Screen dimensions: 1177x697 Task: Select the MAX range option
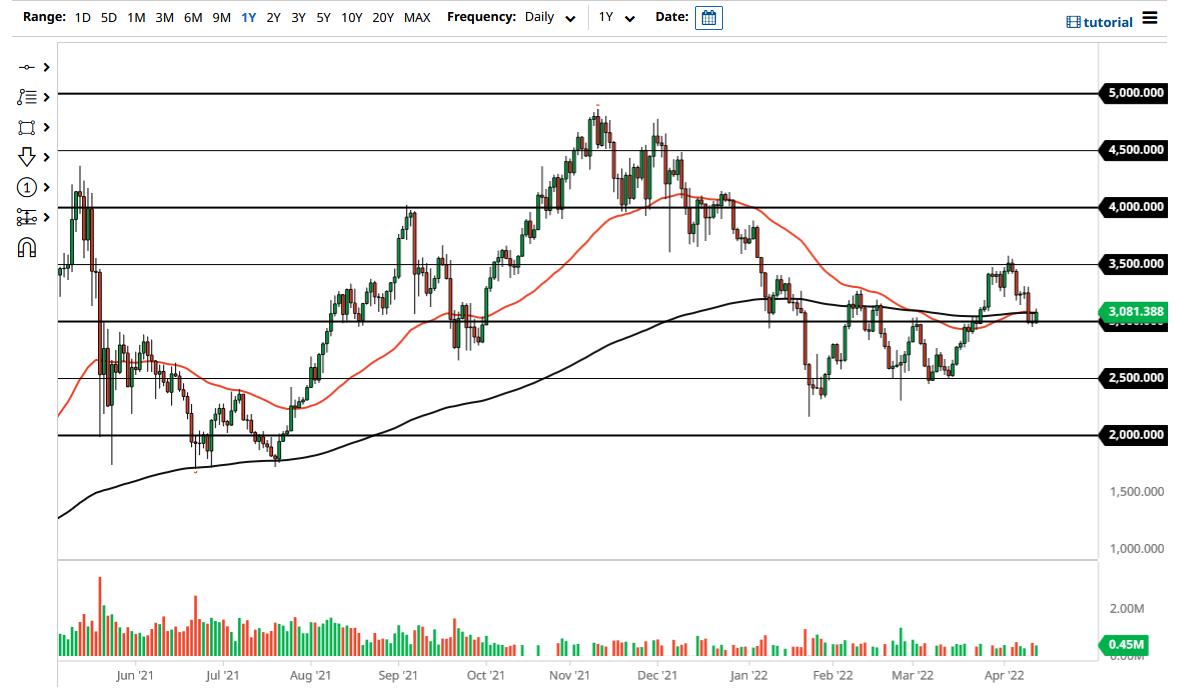coord(417,17)
